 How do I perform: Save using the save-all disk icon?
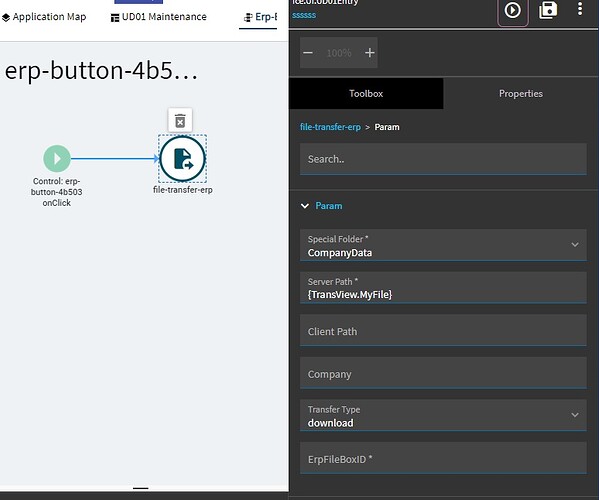(x=548, y=10)
